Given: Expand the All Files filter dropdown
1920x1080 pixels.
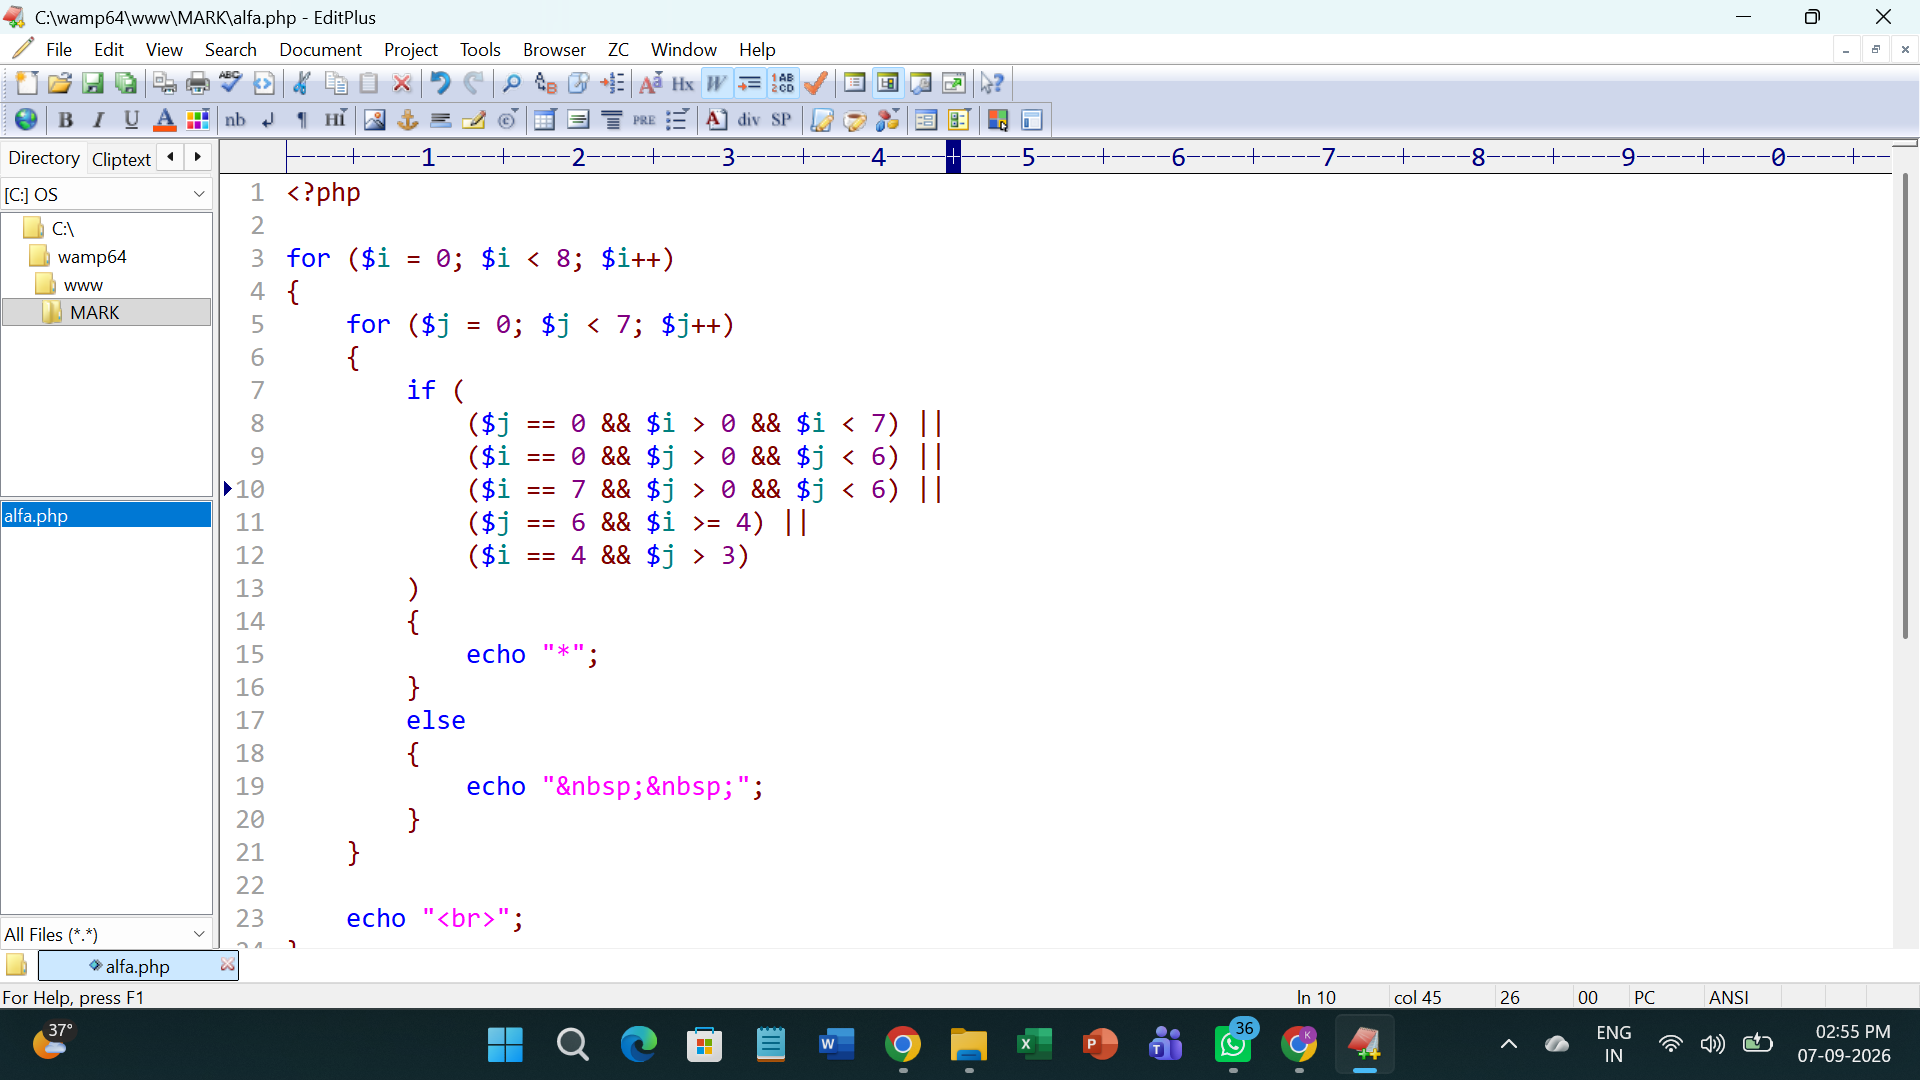Looking at the screenshot, I should 106,934.
